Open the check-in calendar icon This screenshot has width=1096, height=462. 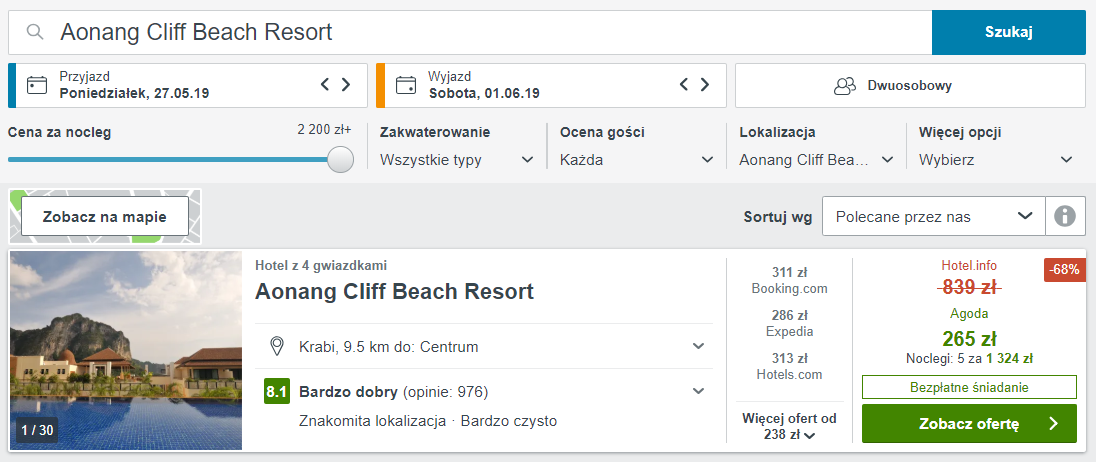point(36,85)
